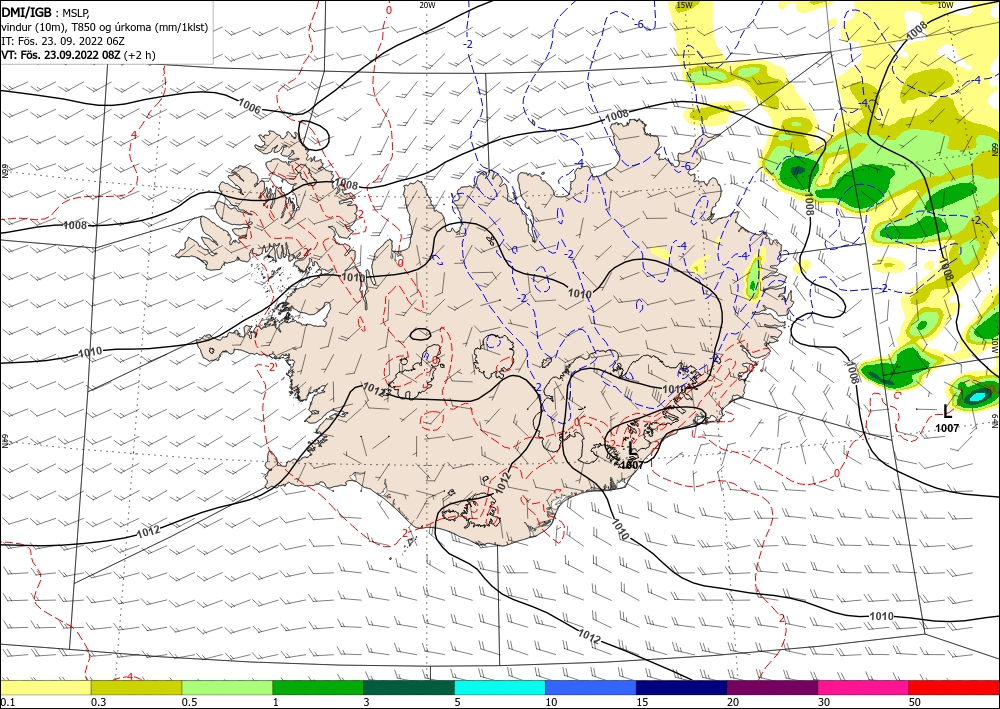
Task: Click the legend value '15'
Action: [642, 702]
